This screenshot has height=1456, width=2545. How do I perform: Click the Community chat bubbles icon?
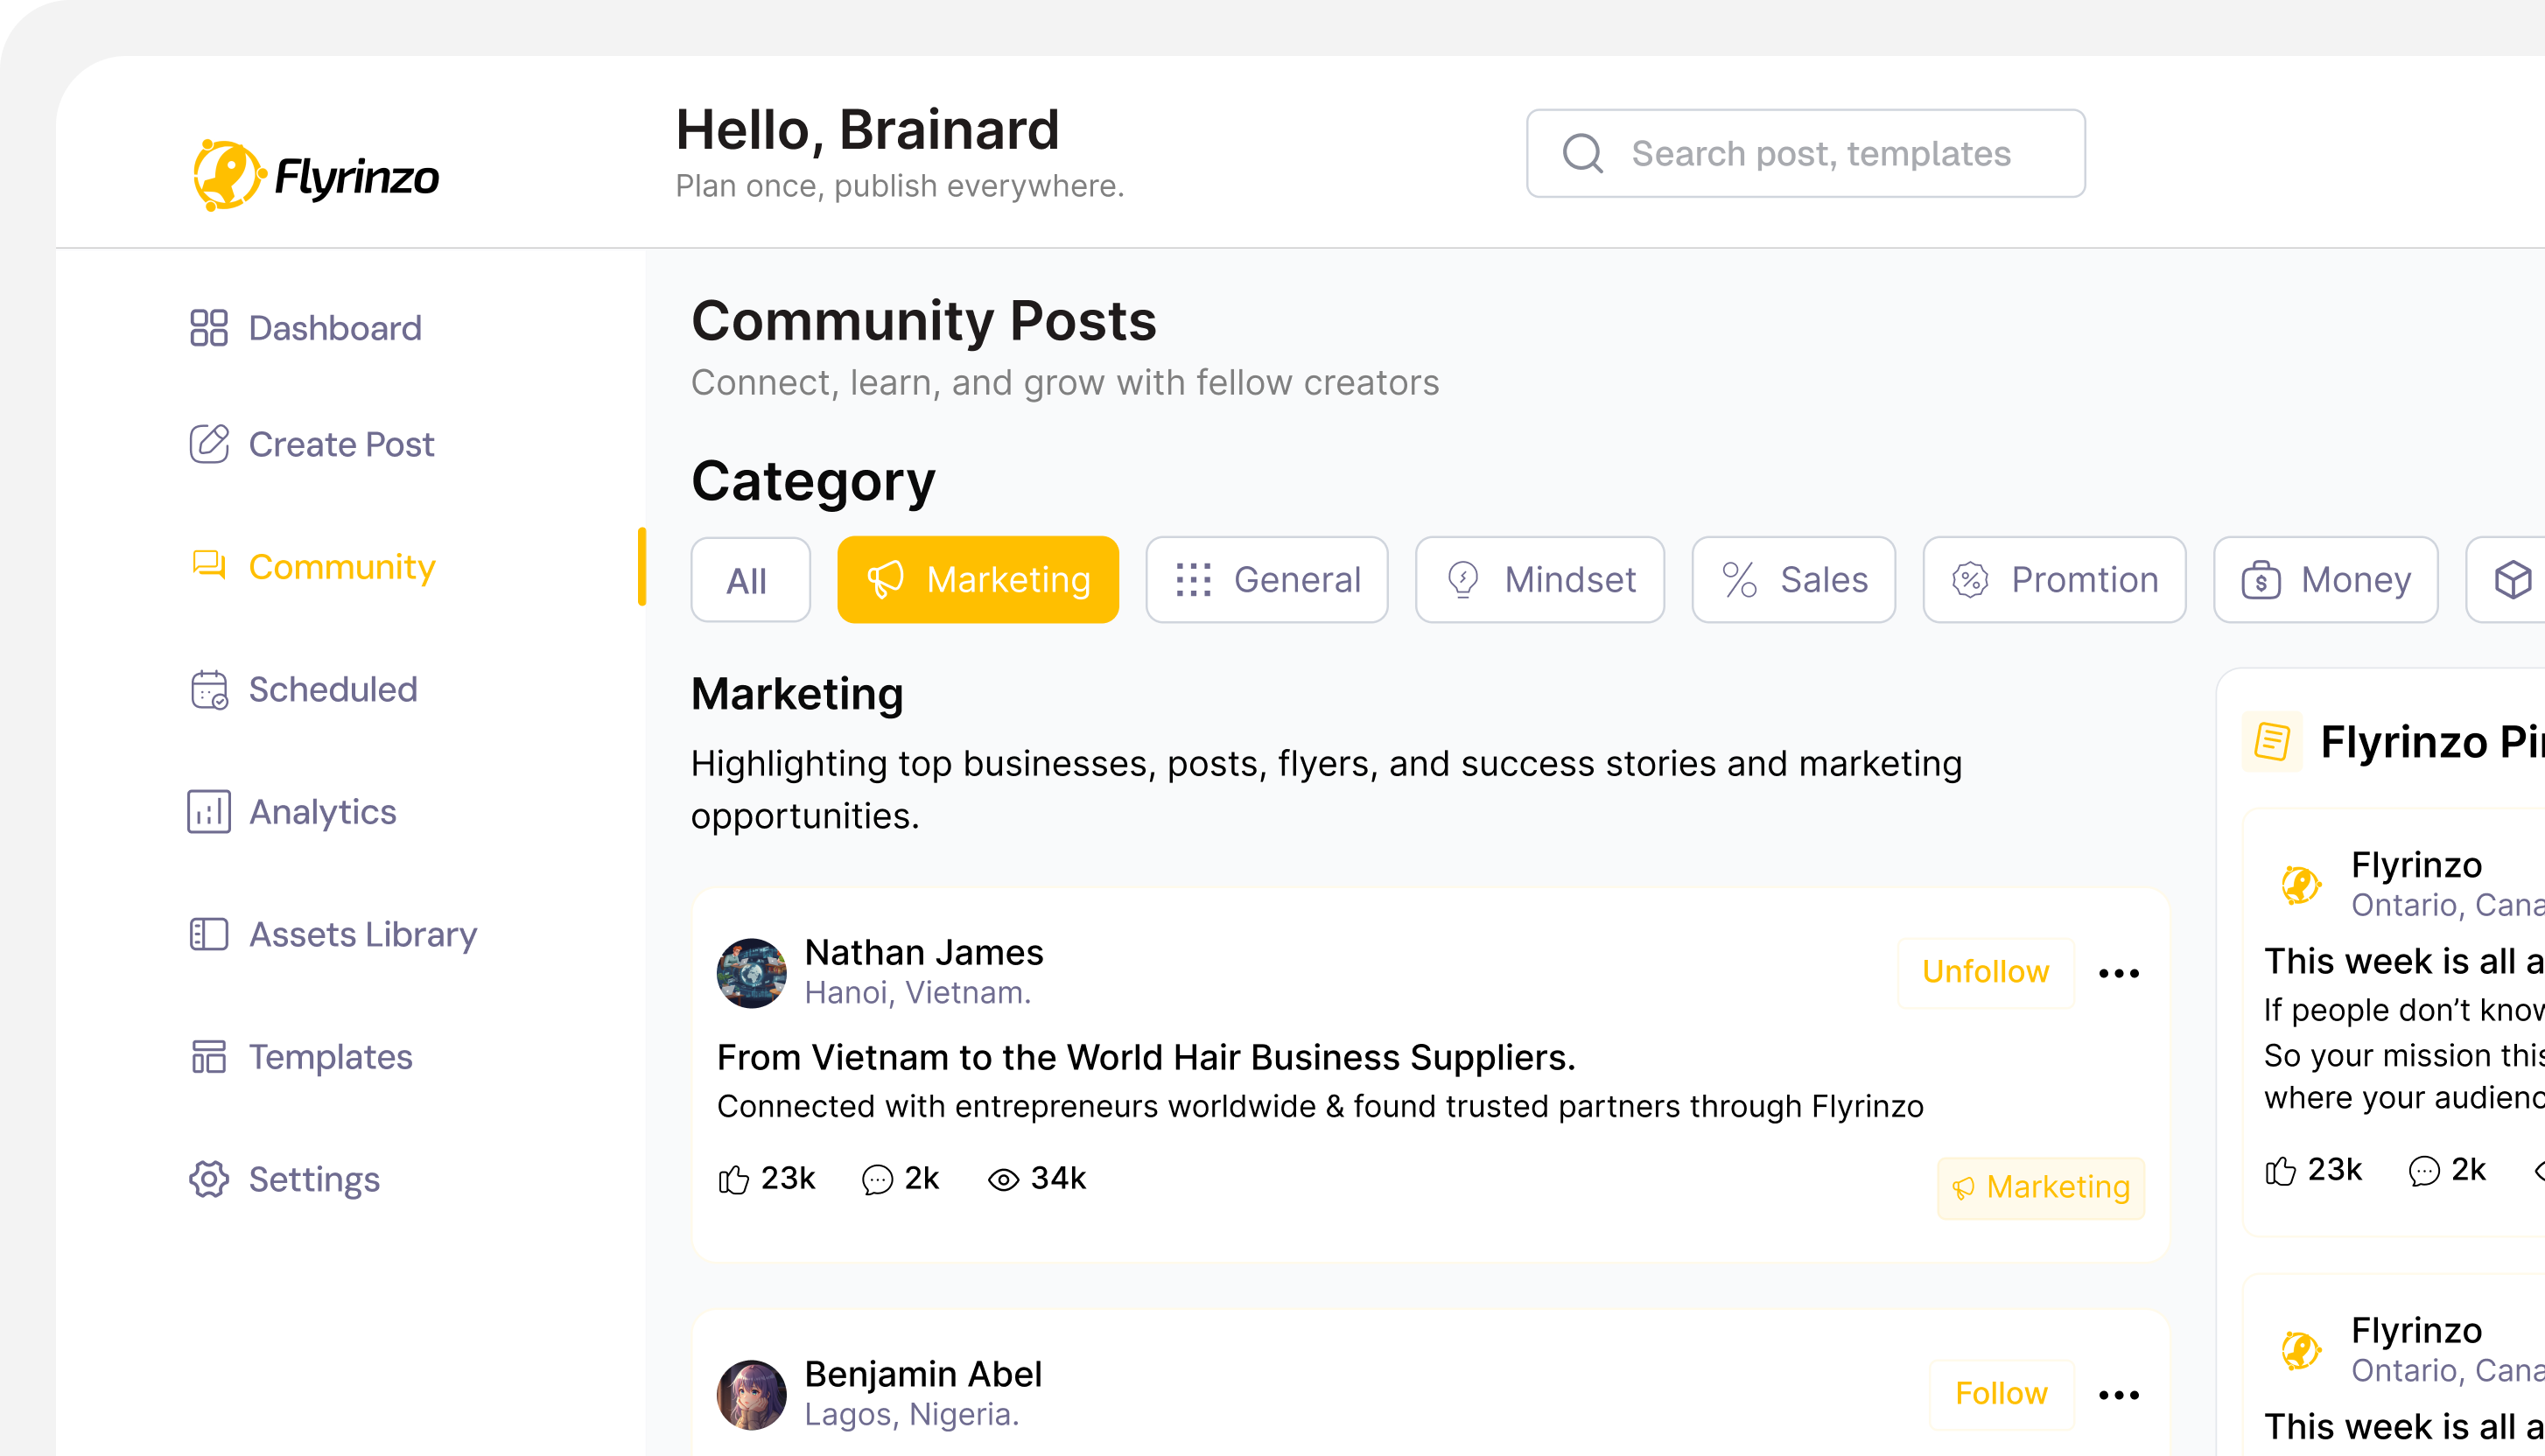[x=209, y=565]
